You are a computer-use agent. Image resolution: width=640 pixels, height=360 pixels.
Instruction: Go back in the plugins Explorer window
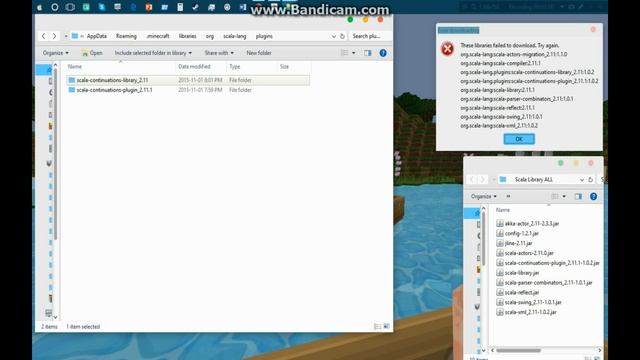(44, 36)
